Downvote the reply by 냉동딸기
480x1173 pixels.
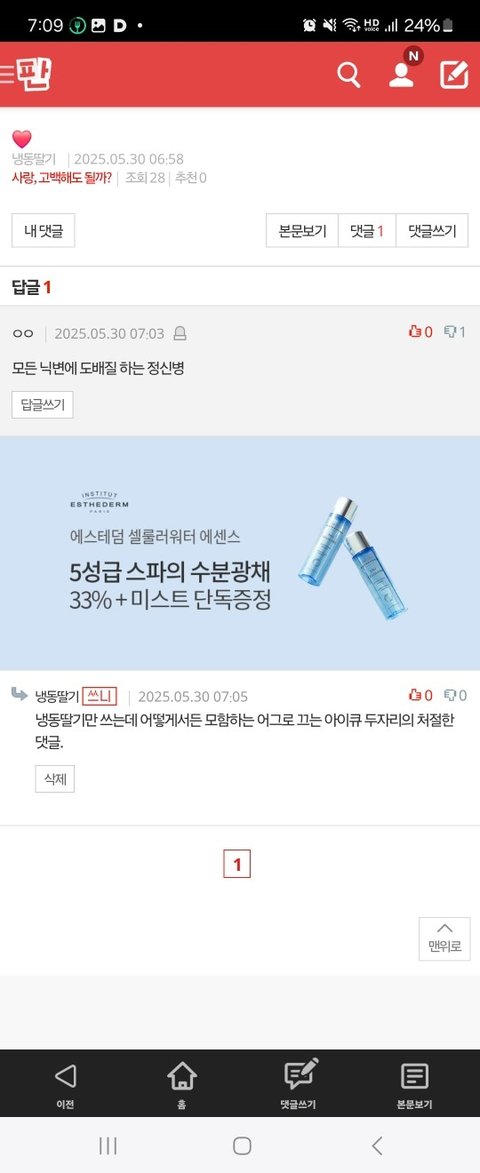point(455,696)
